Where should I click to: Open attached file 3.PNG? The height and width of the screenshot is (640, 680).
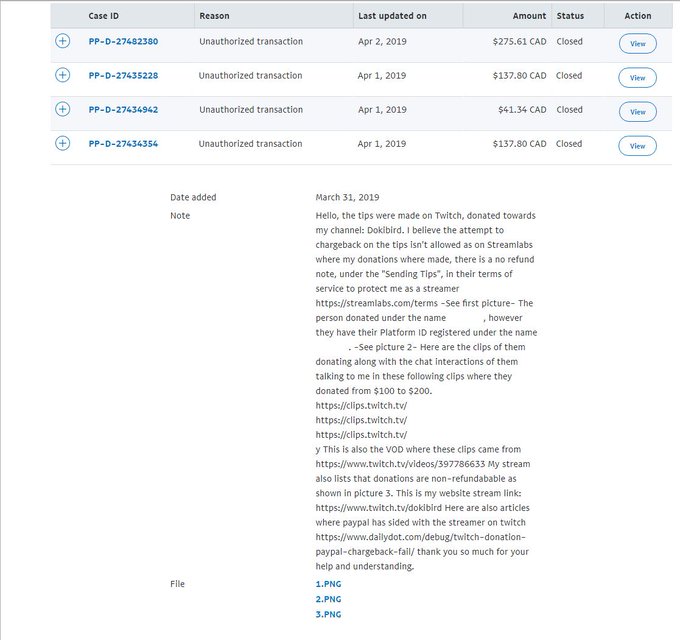[328, 614]
